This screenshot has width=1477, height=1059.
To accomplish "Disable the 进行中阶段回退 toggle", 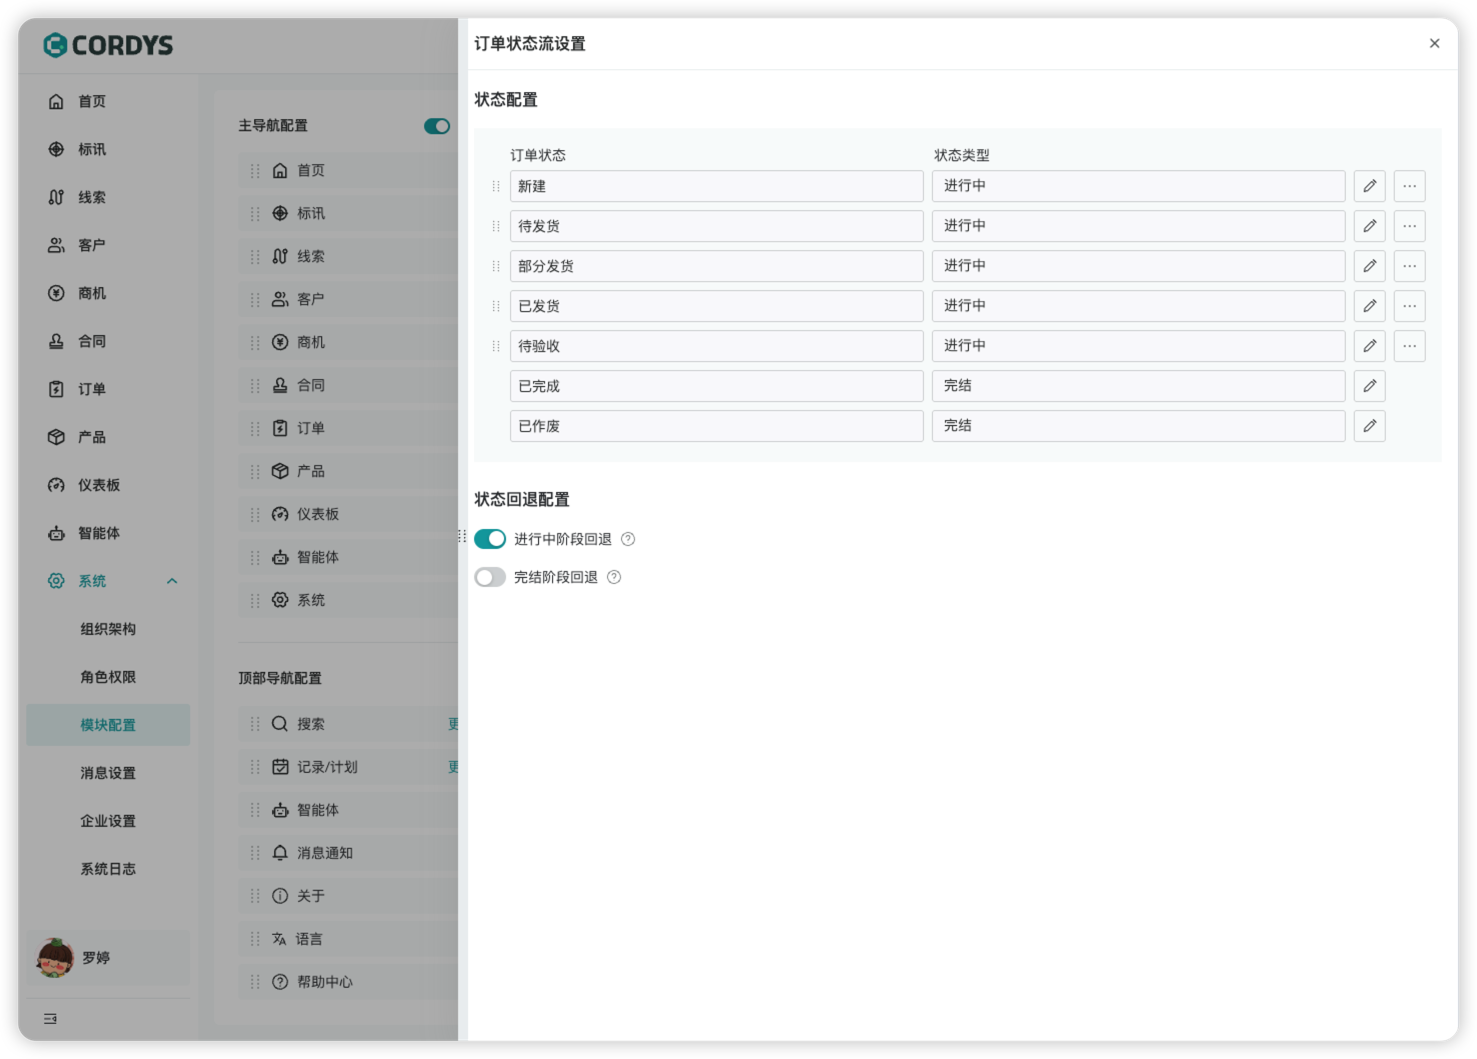I will point(489,538).
